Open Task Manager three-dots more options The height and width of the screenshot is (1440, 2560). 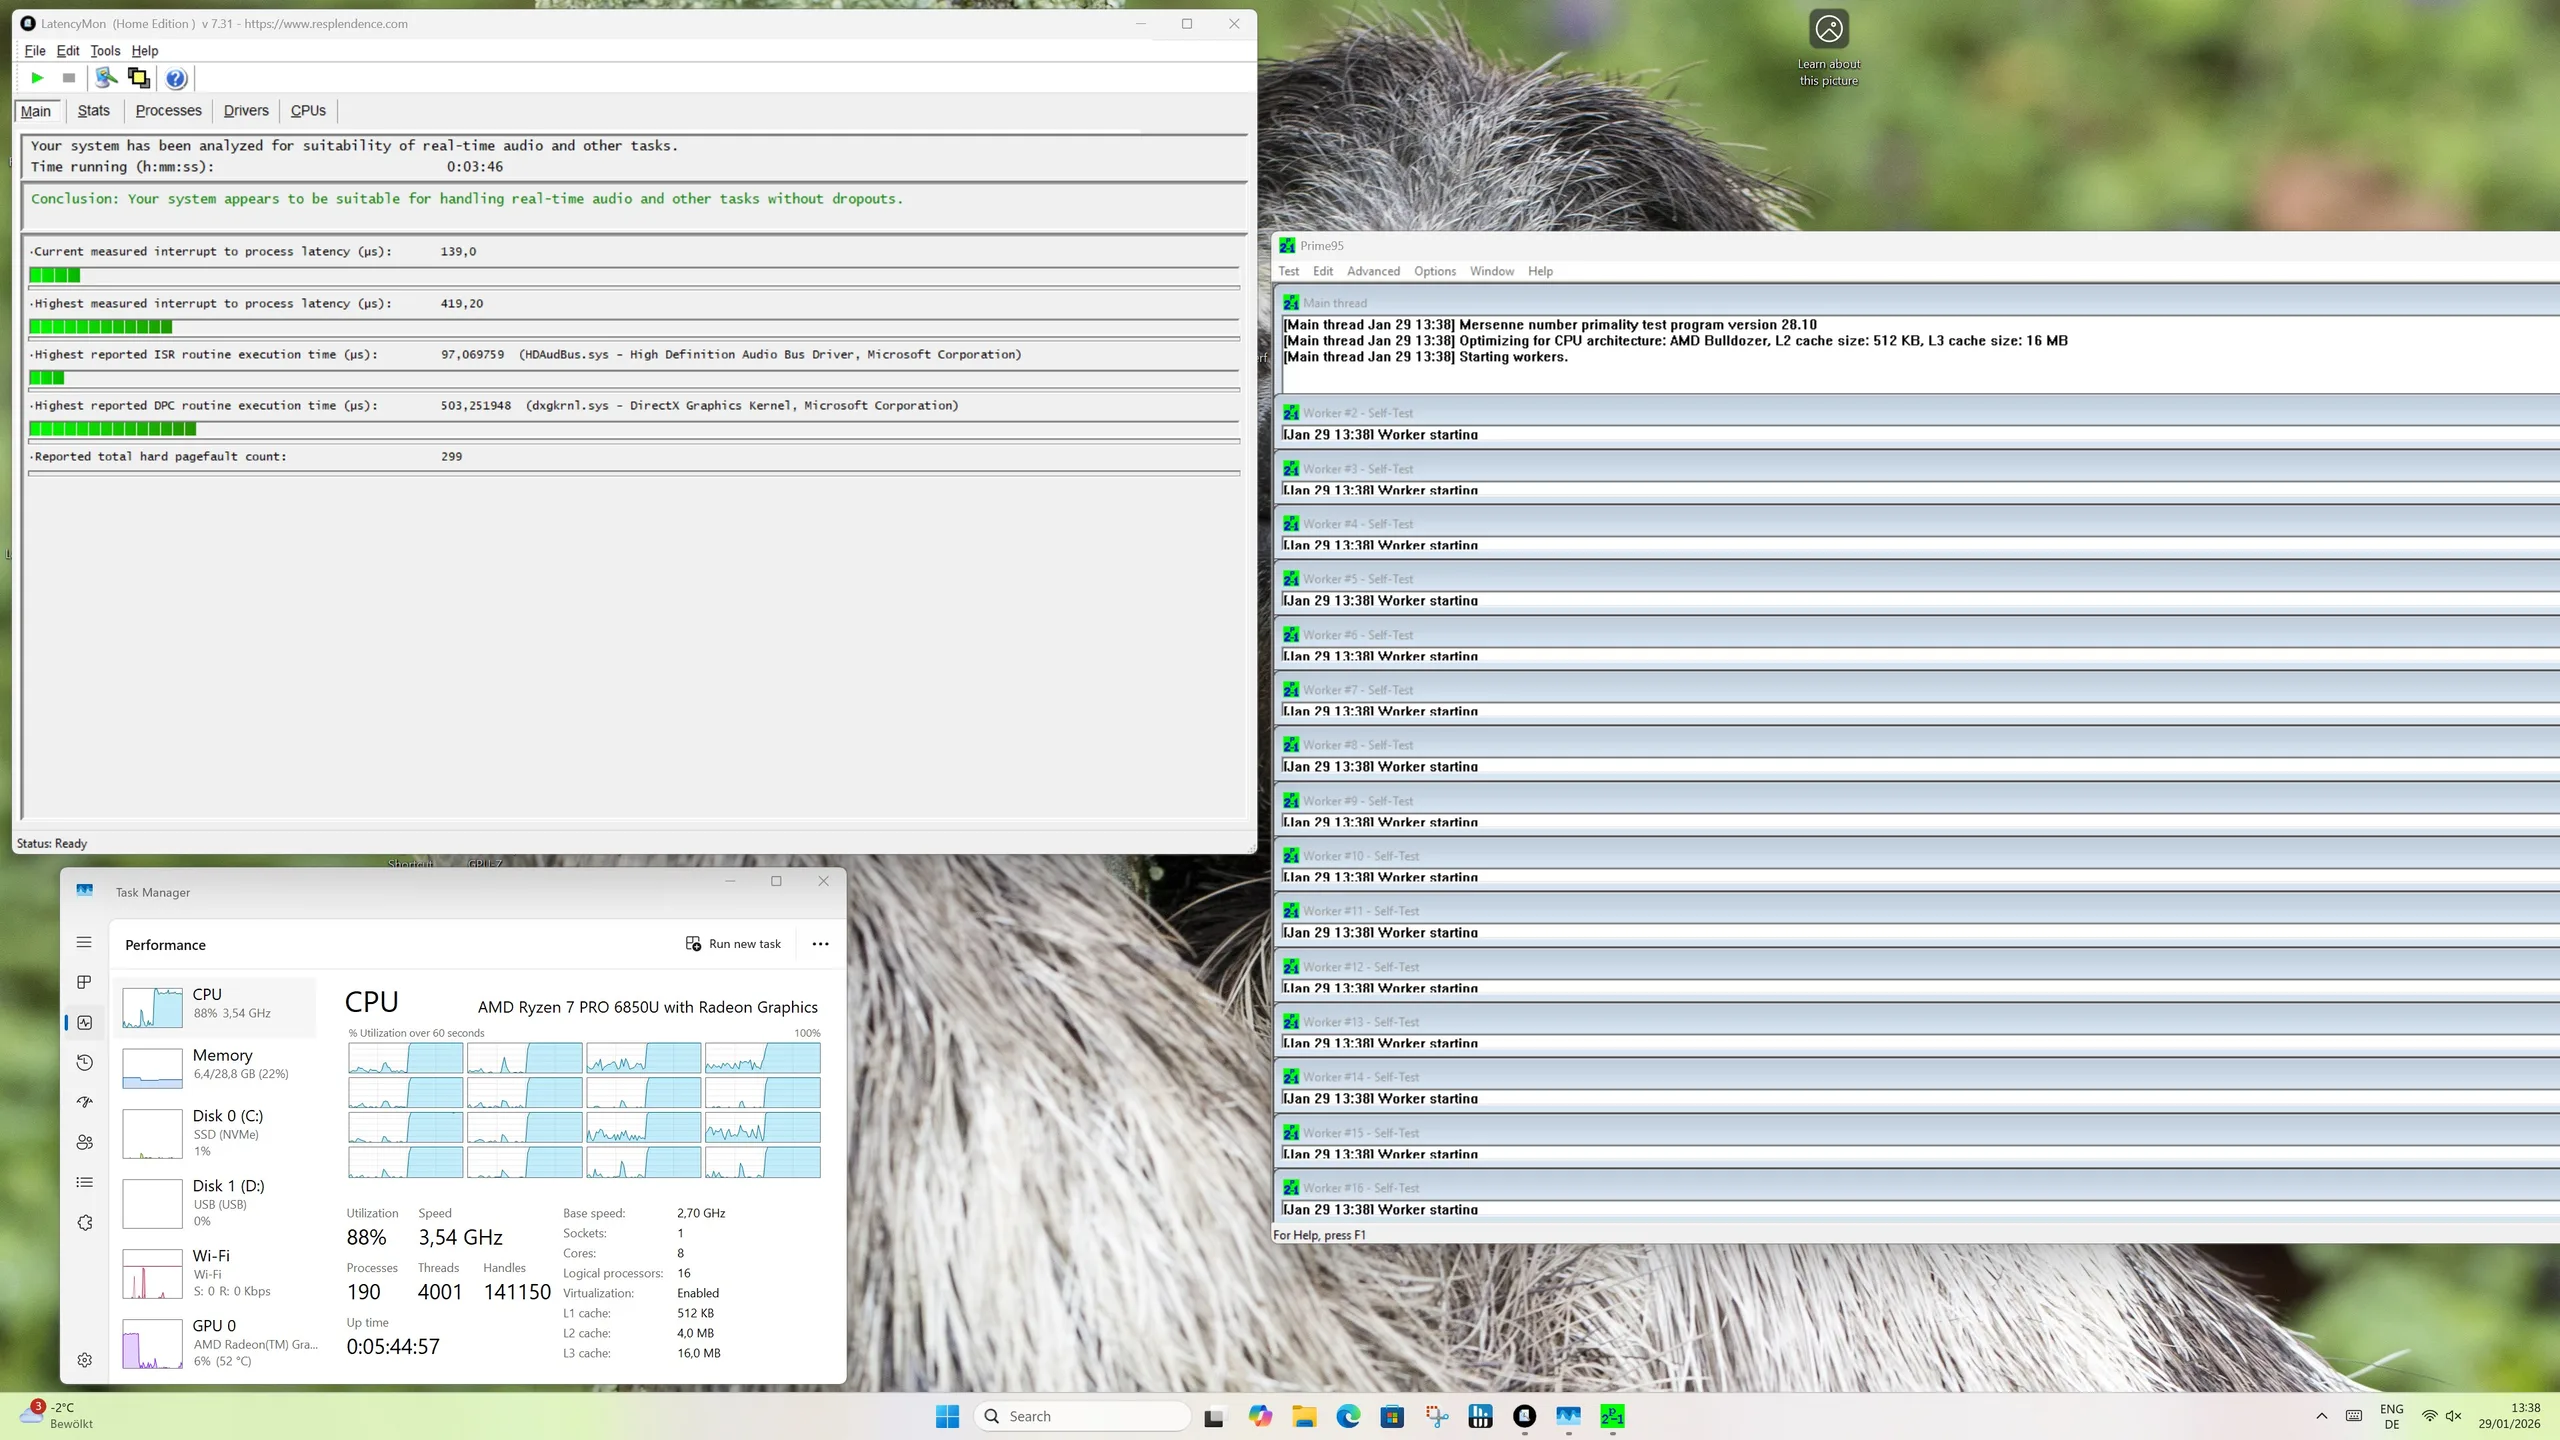pyautogui.click(x=820, y=944)
